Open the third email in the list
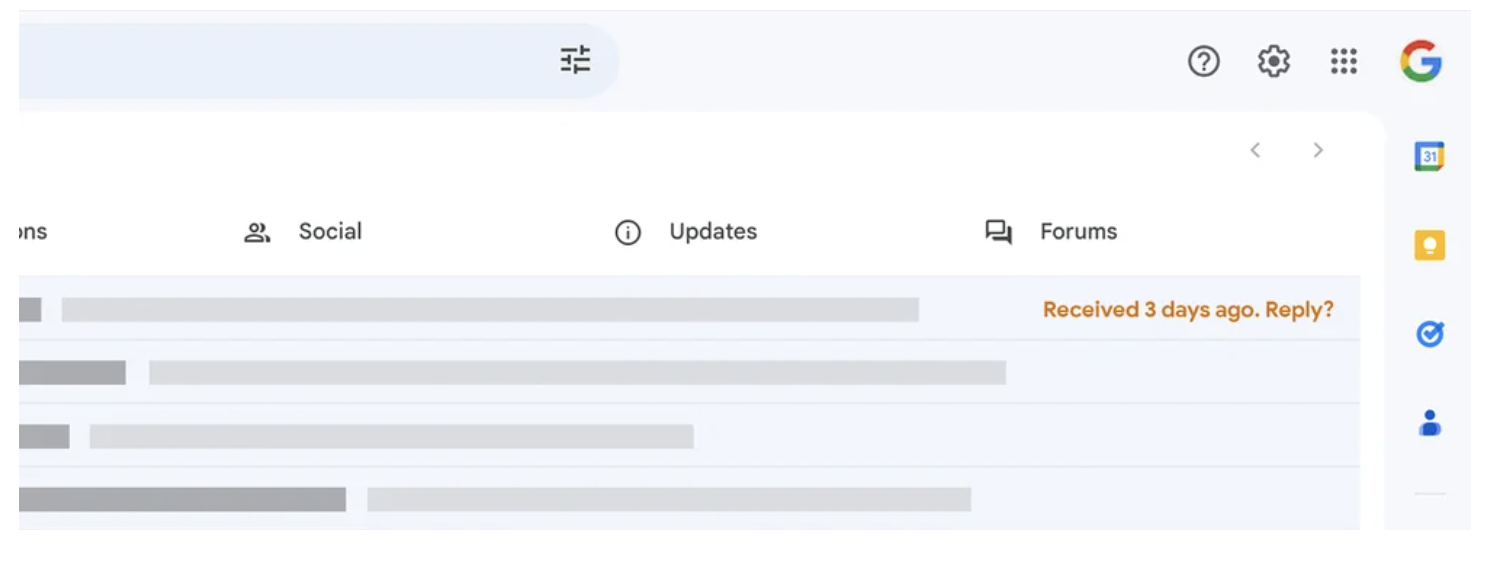The height and width of the screenshot is (580, 1494). tap(390, 436)
